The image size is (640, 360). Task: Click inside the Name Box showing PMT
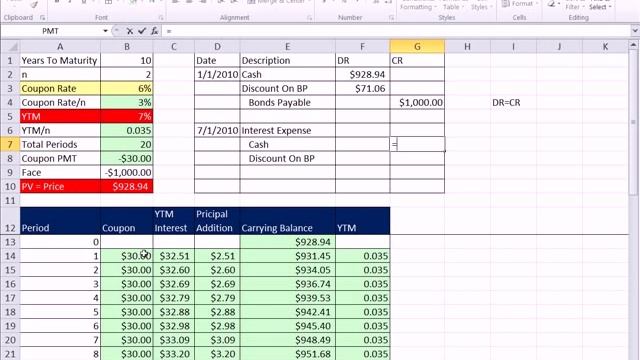pos(51,31)
